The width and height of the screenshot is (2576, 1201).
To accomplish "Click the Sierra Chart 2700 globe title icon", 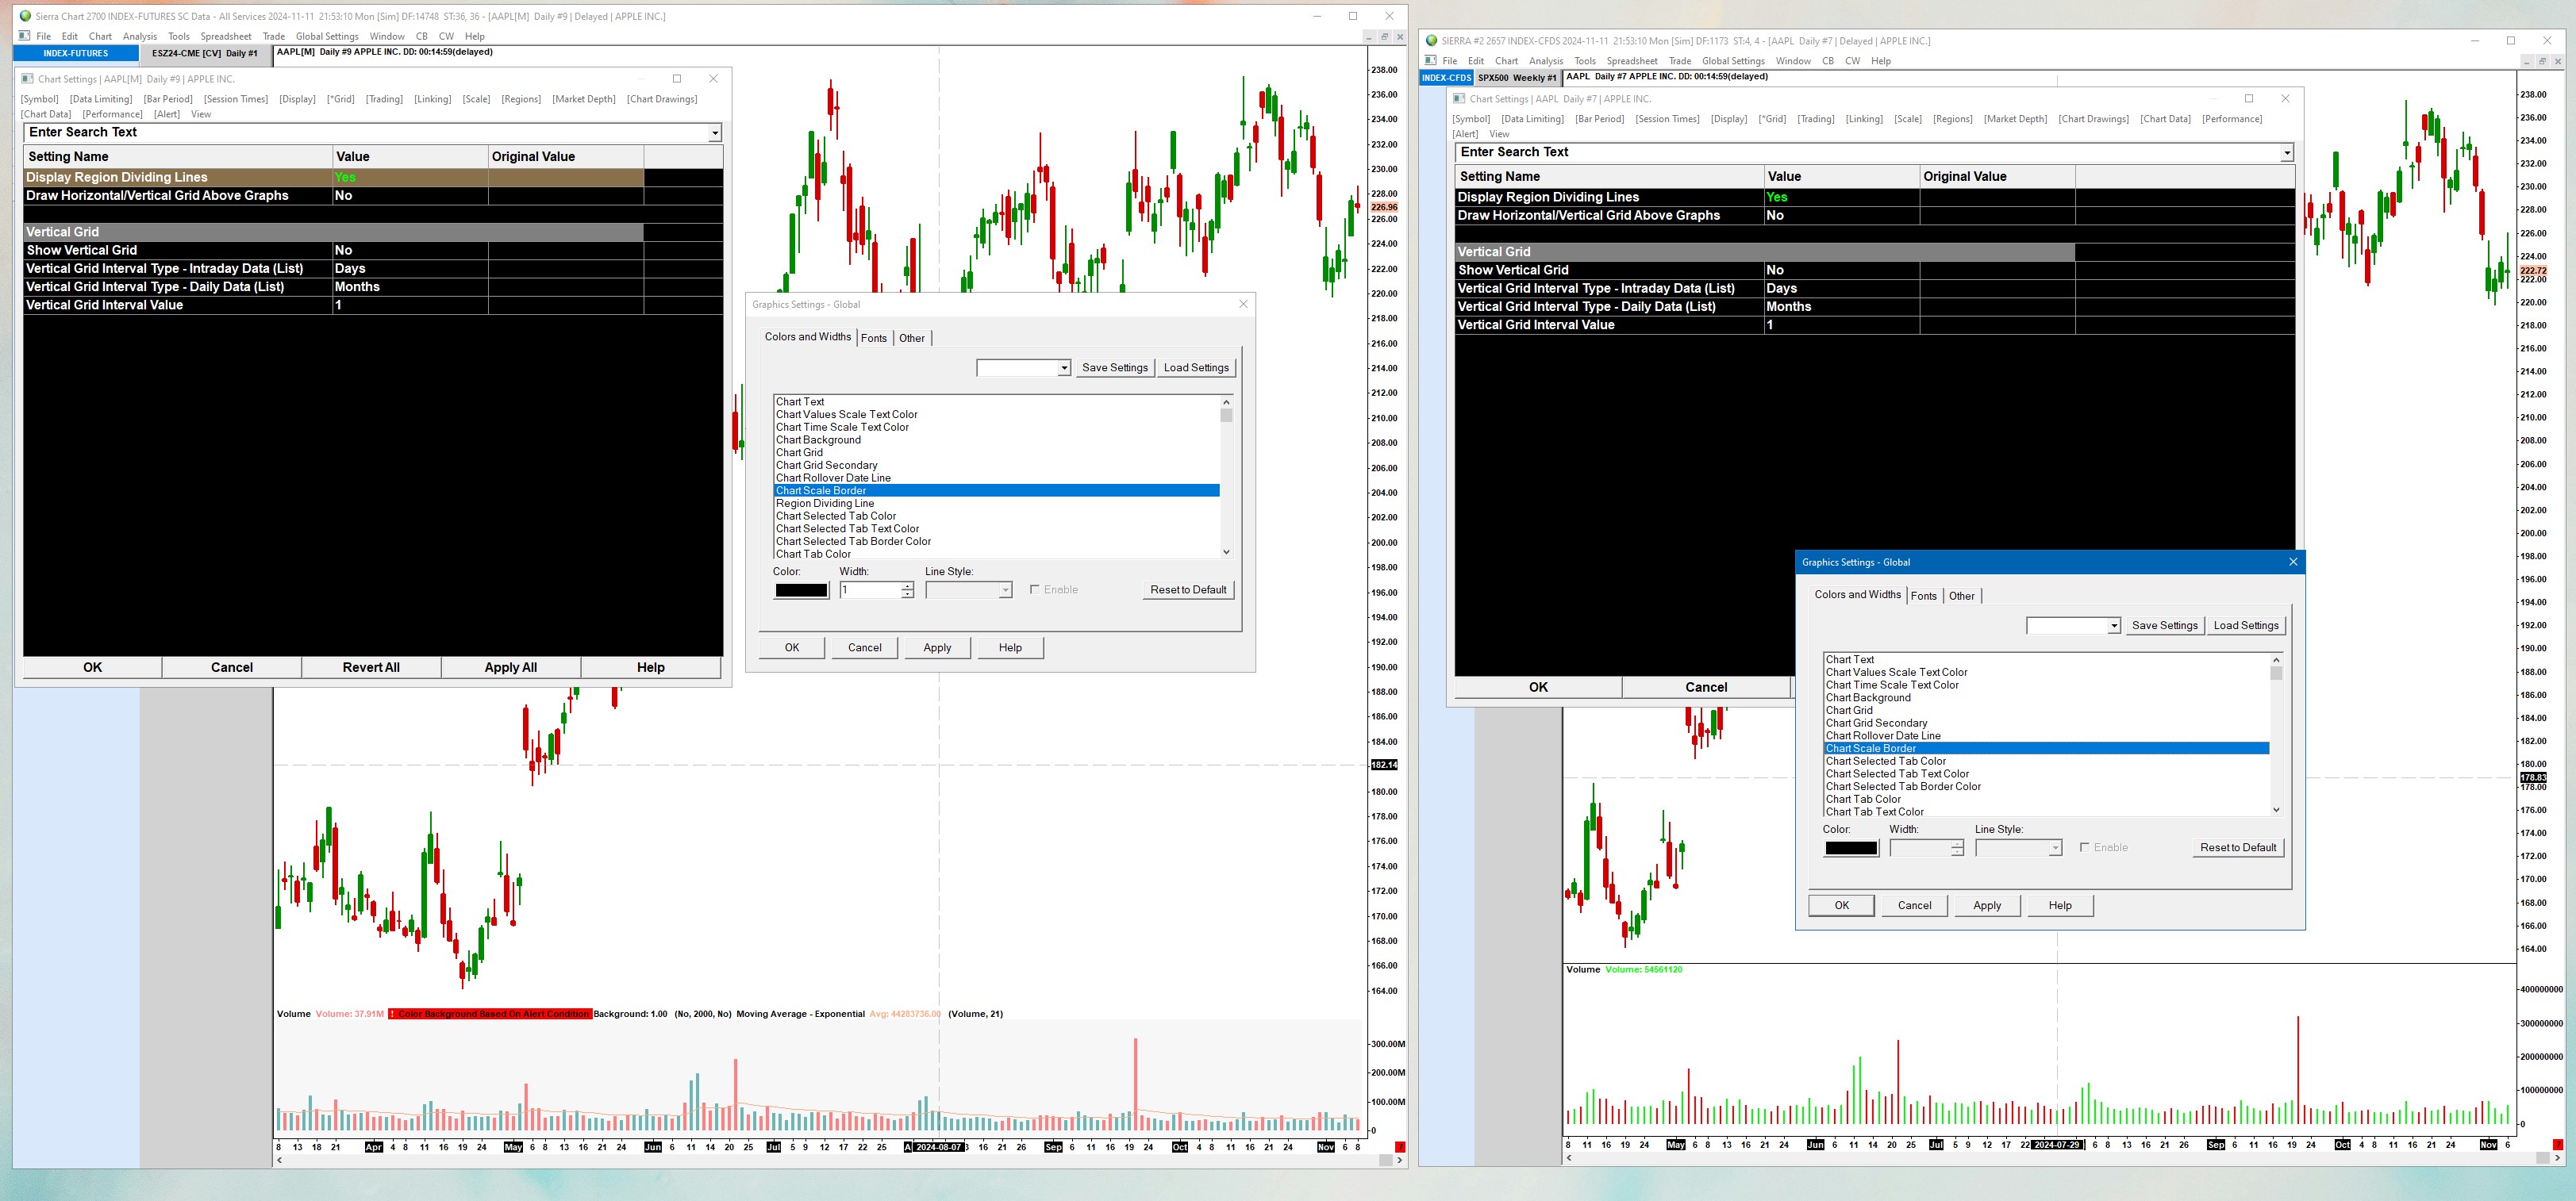I will point(26,16).
